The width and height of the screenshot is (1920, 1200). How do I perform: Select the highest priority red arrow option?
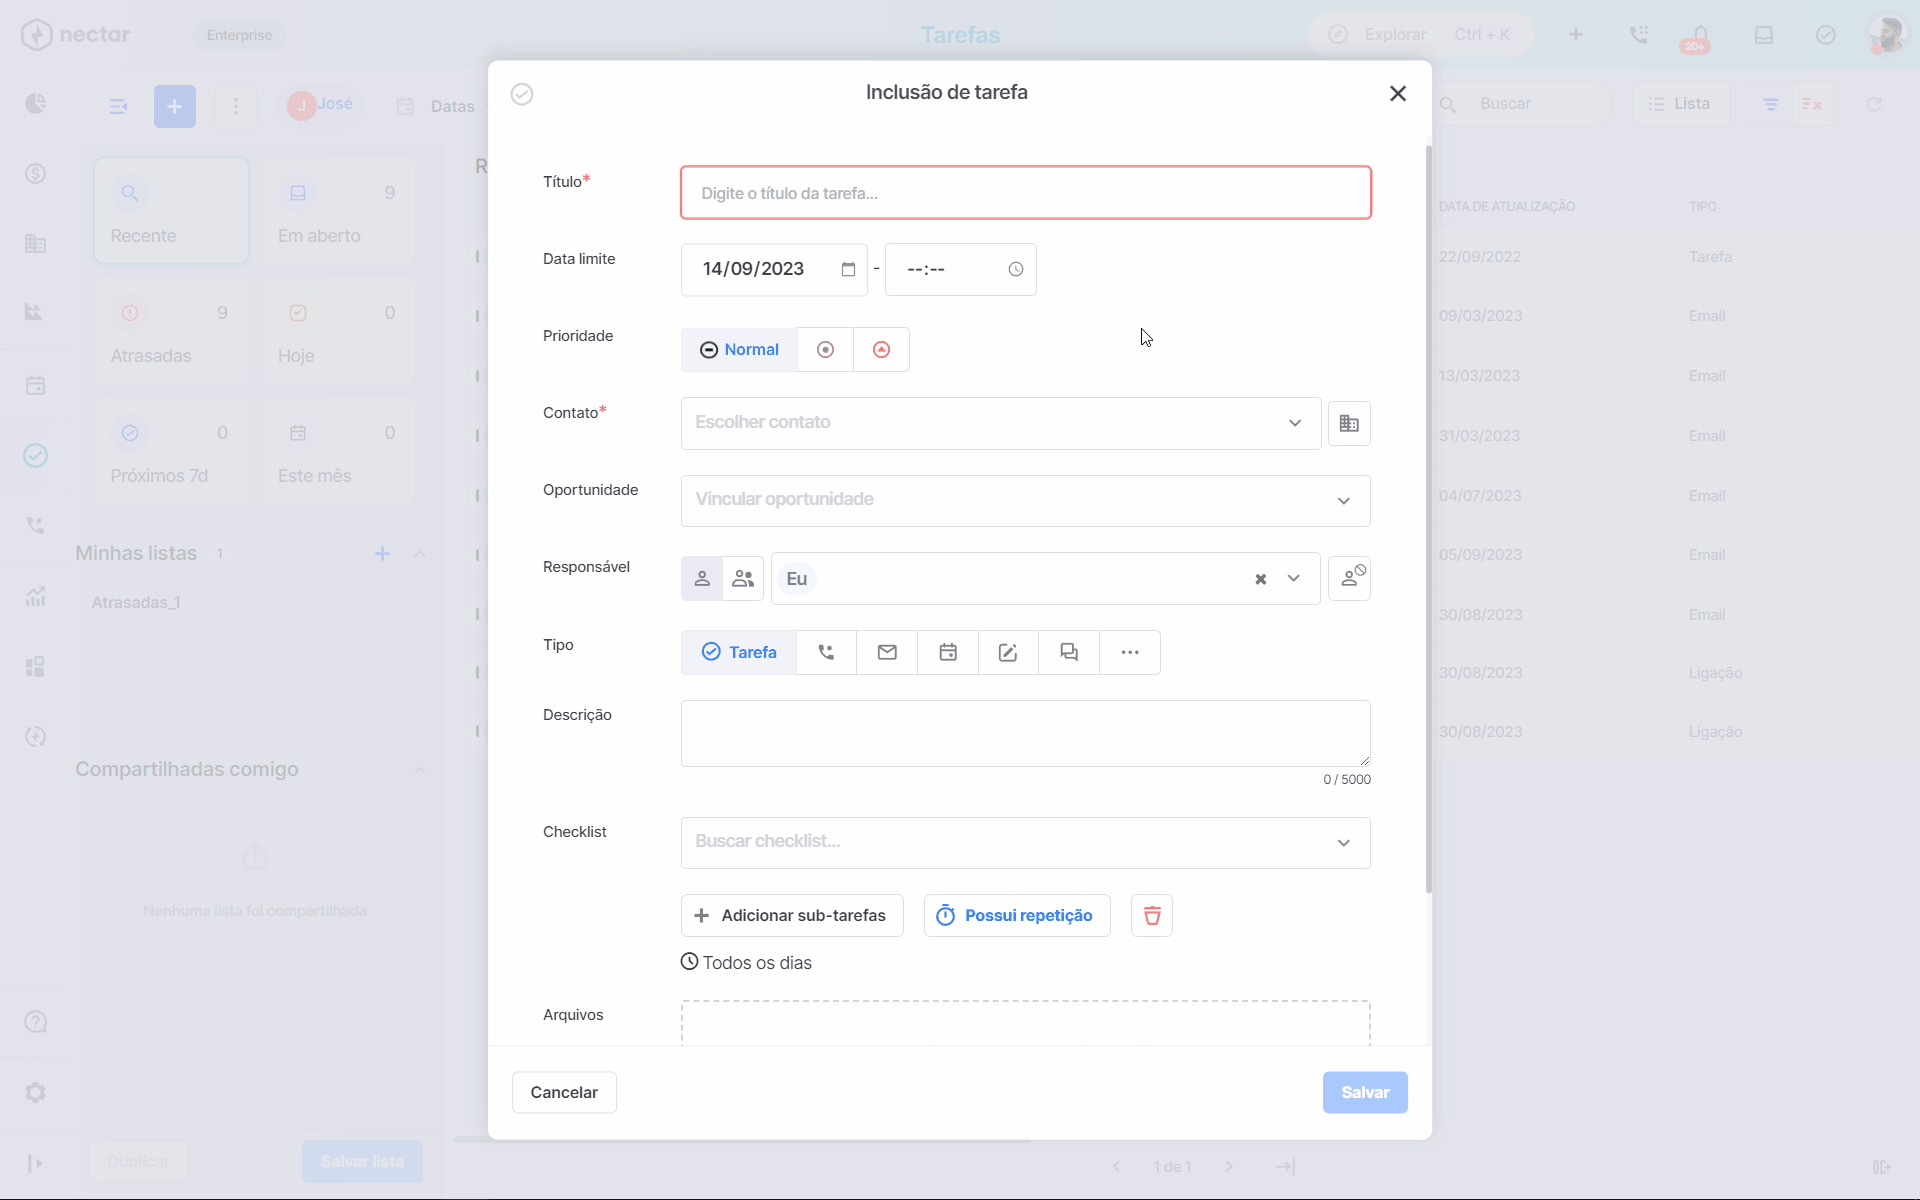(x=881, y=349)
